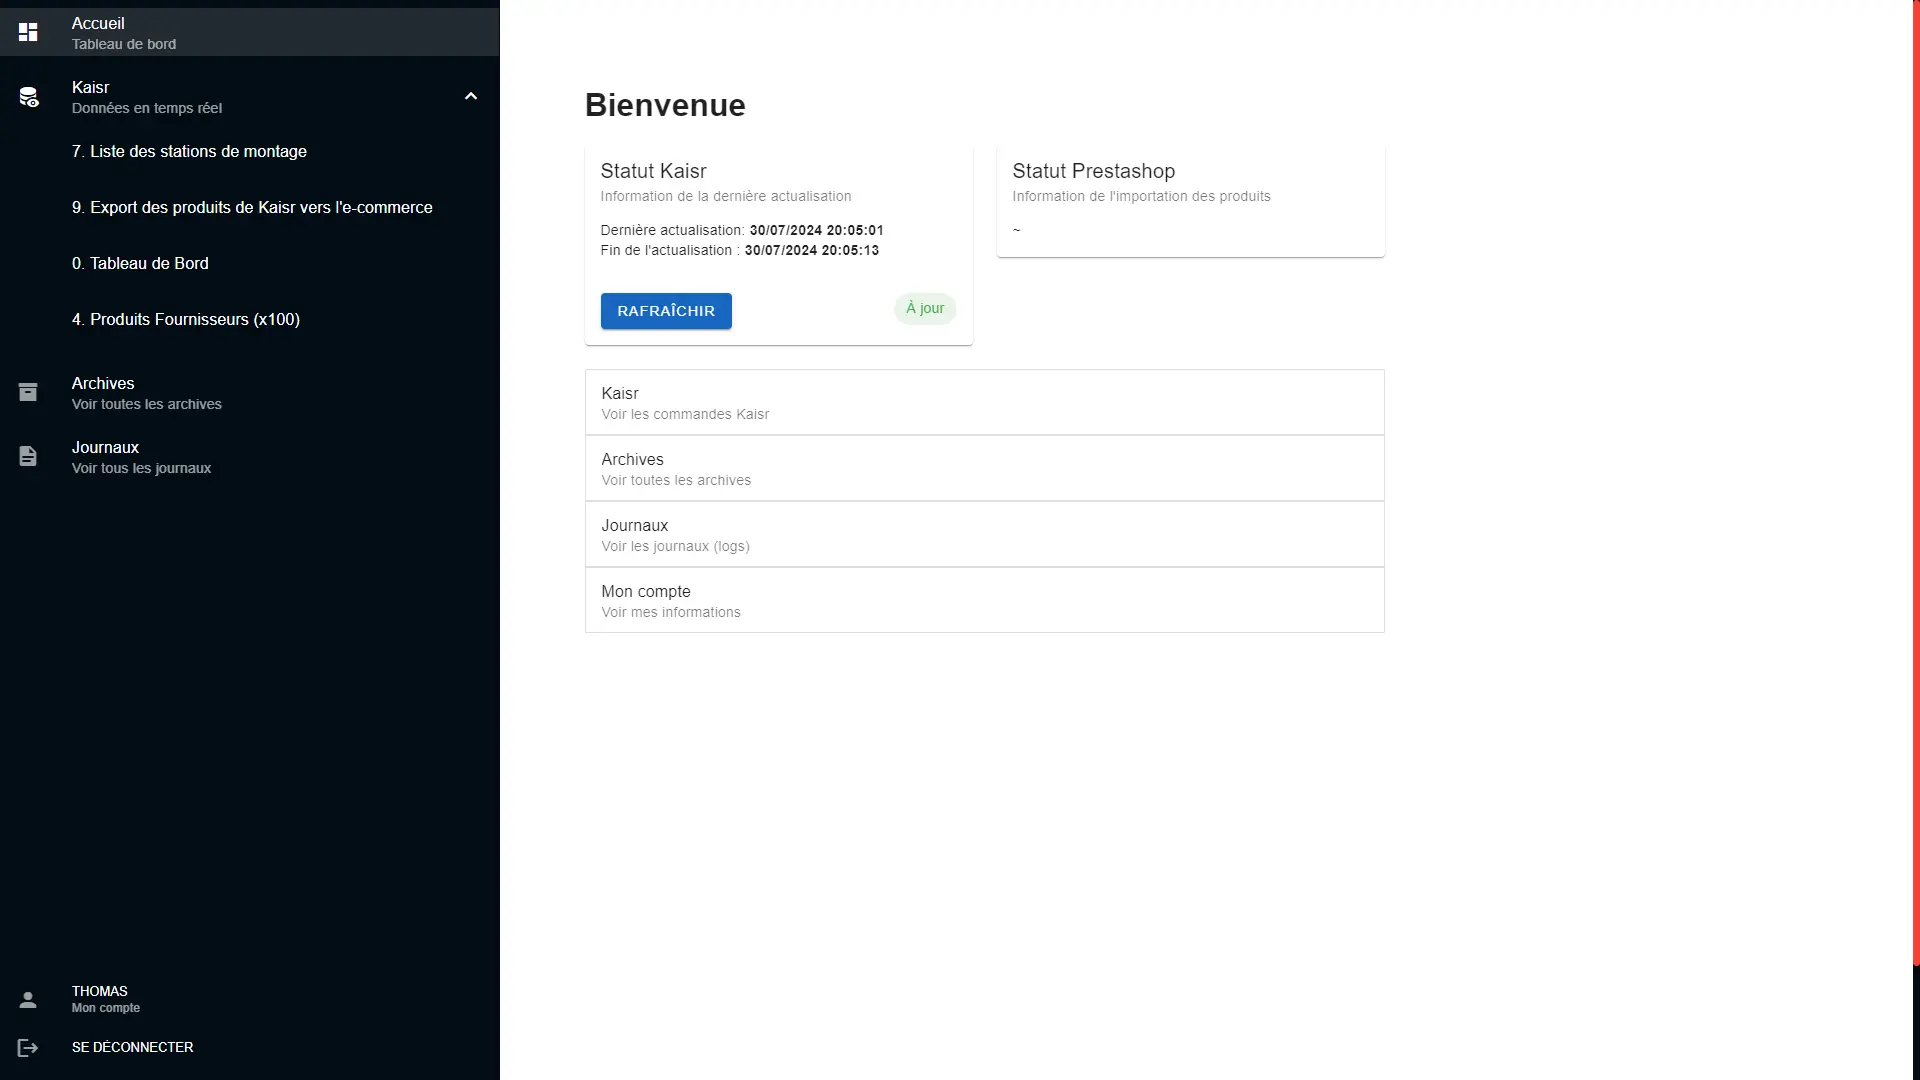Click the À jour status chip
Screen dimensions: 1920x1080
925,308
